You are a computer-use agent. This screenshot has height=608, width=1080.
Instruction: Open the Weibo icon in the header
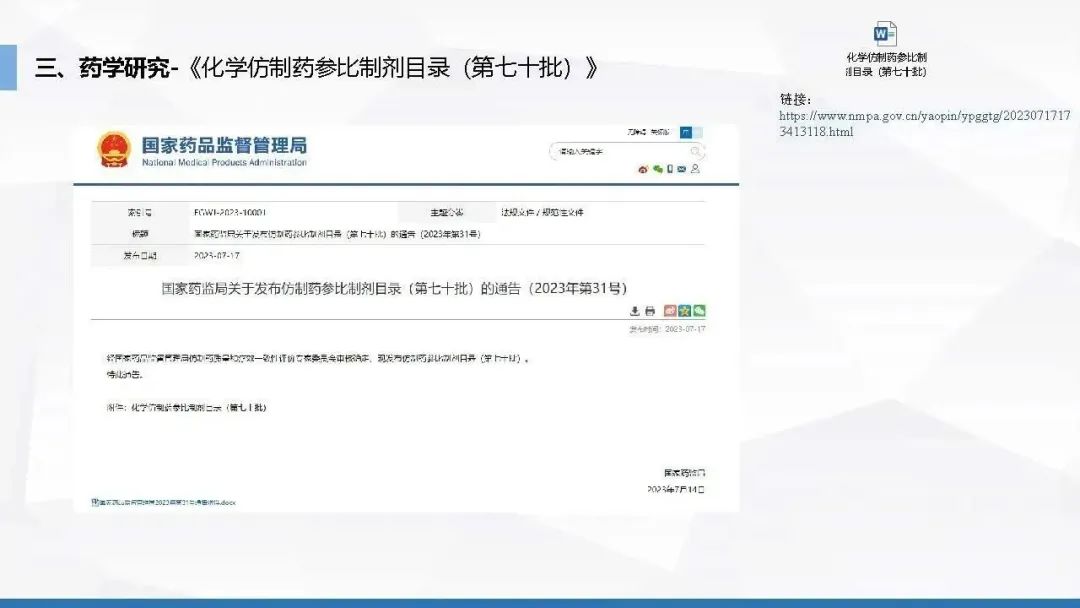click(643, 169)
